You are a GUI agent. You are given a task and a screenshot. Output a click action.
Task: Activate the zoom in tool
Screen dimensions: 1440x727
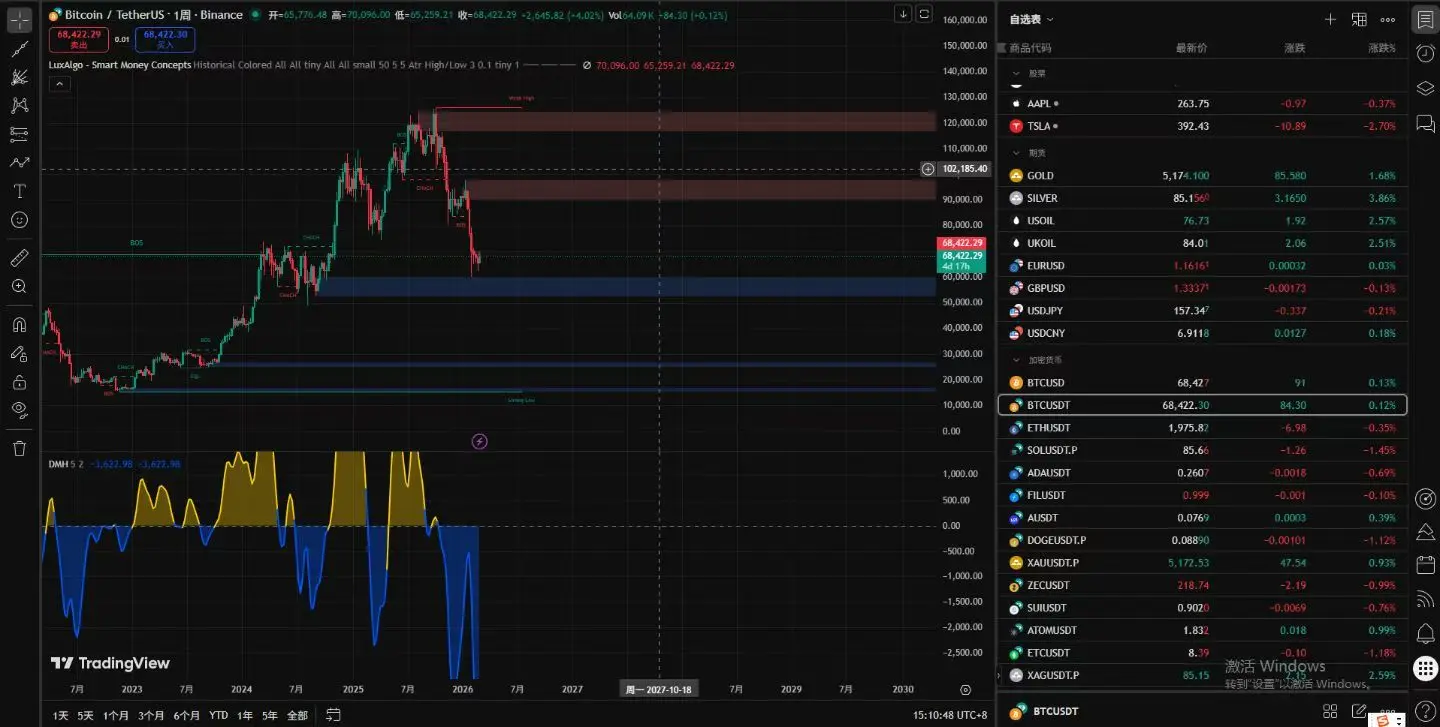coord(19,286)
